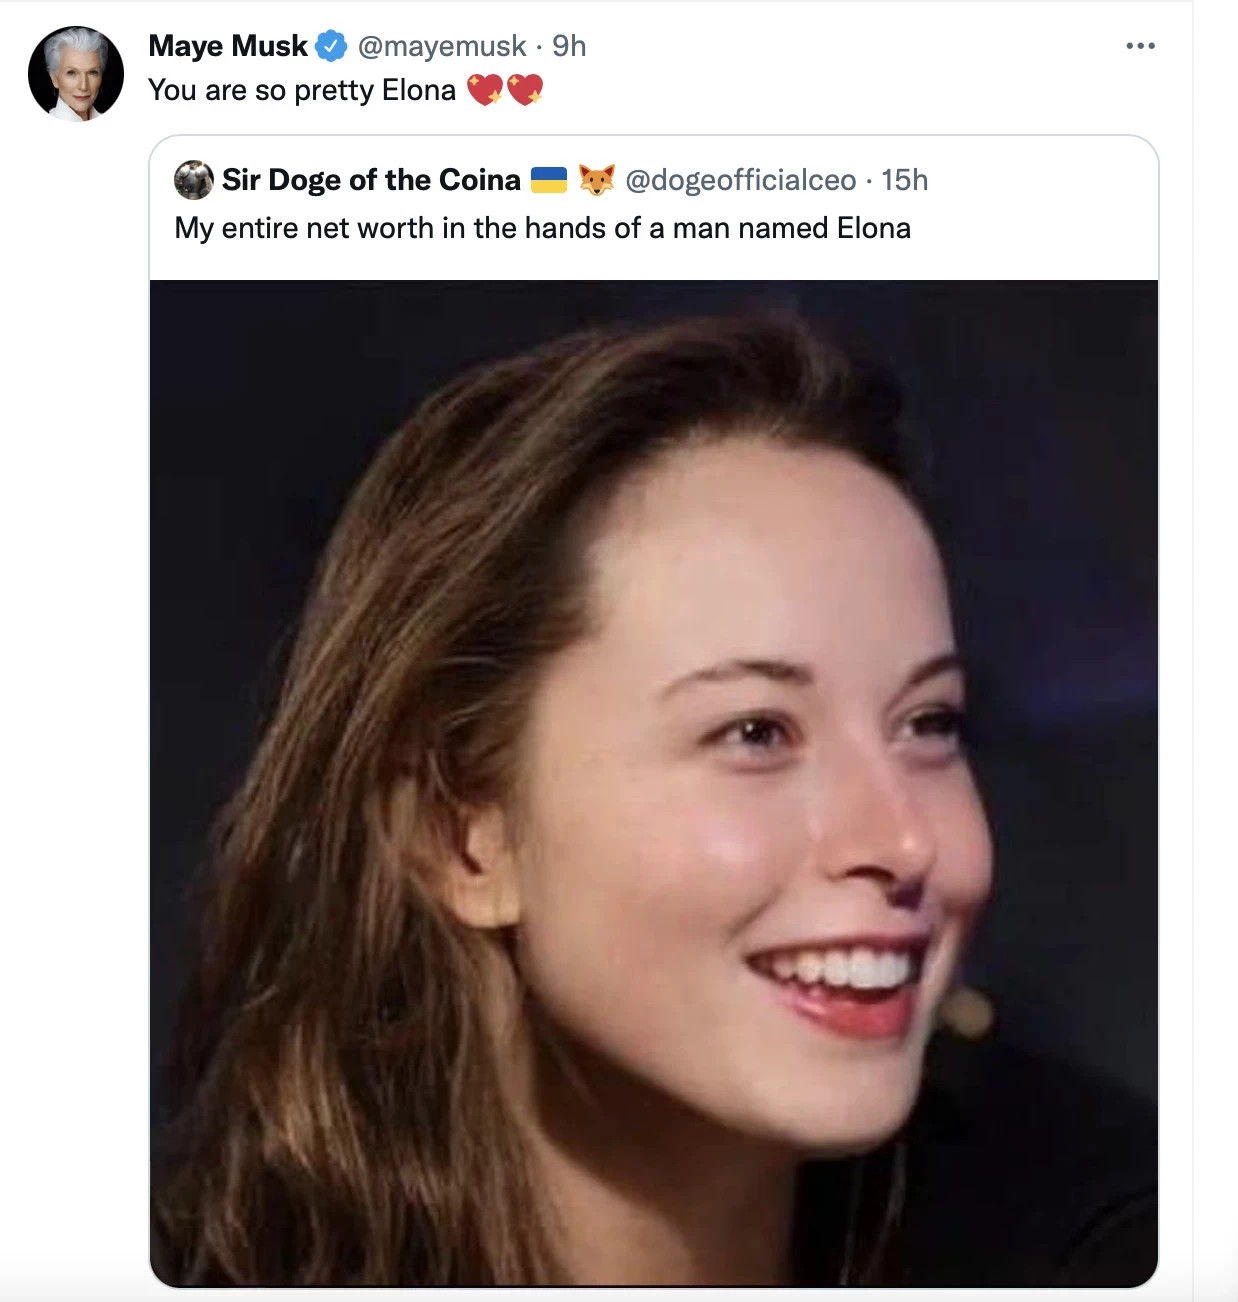The width and height of the screenshot is (1238, 1302).
Task: Click the blue verified badge icon
Action: (x=331, y=46)
